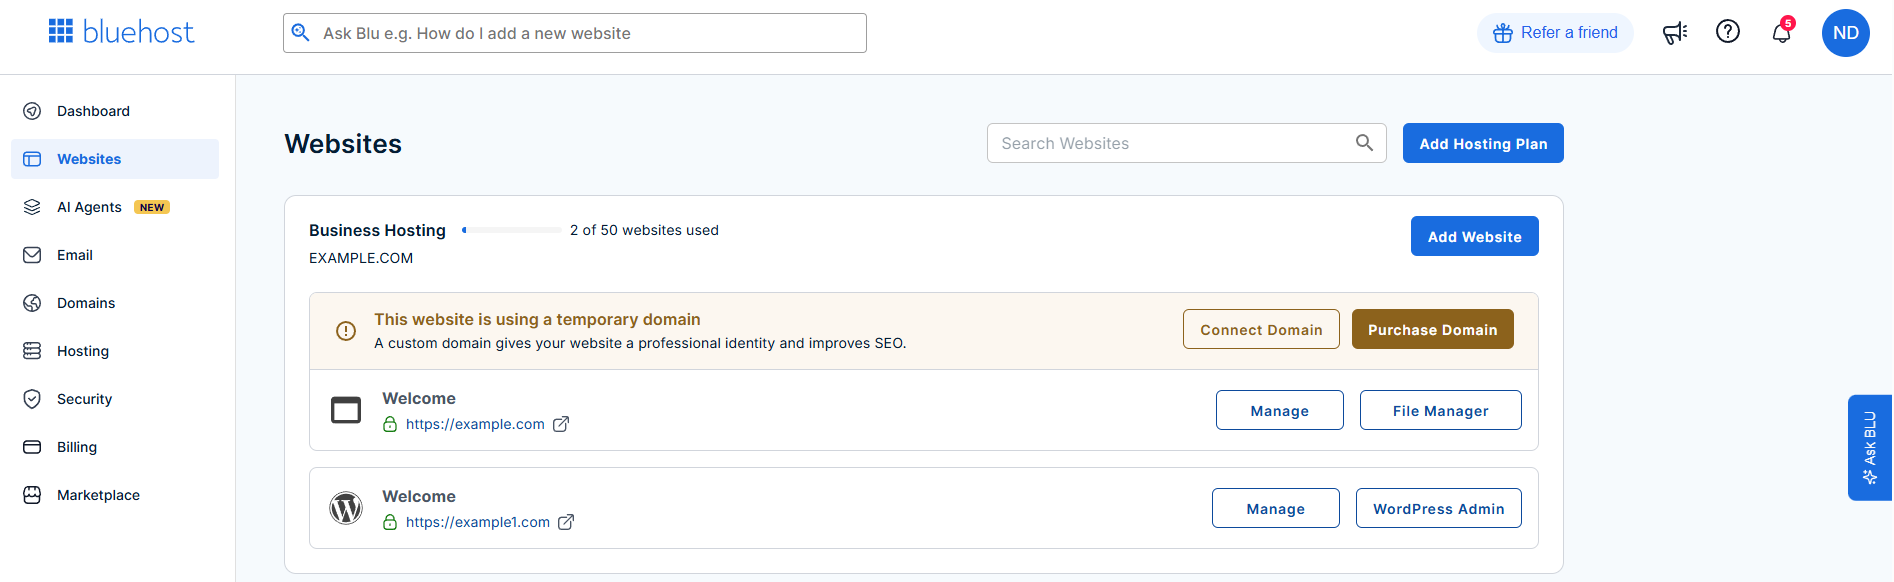Image resolution: width=1894 pixels, height=582 pixels.
Task: Open the help question mark icon
Action: (x=1728, y=32)
